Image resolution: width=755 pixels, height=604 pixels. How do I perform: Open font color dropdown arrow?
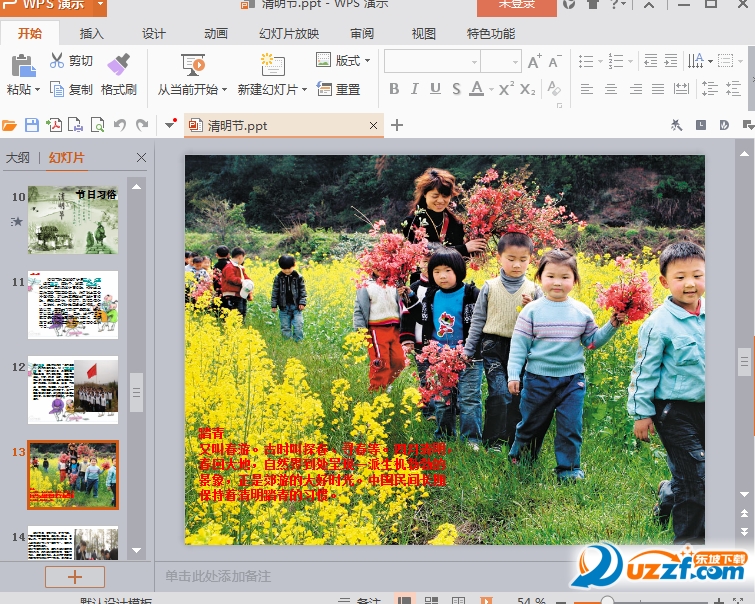491,90
